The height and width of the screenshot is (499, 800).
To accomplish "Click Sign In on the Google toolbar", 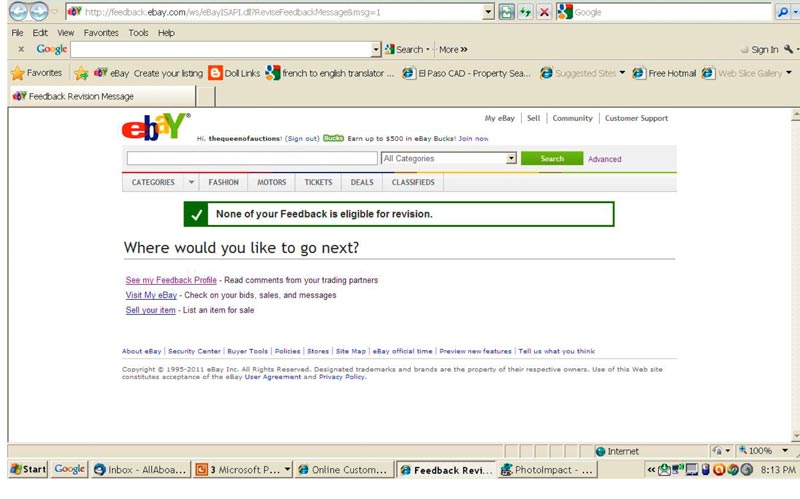I will [764, 49].
